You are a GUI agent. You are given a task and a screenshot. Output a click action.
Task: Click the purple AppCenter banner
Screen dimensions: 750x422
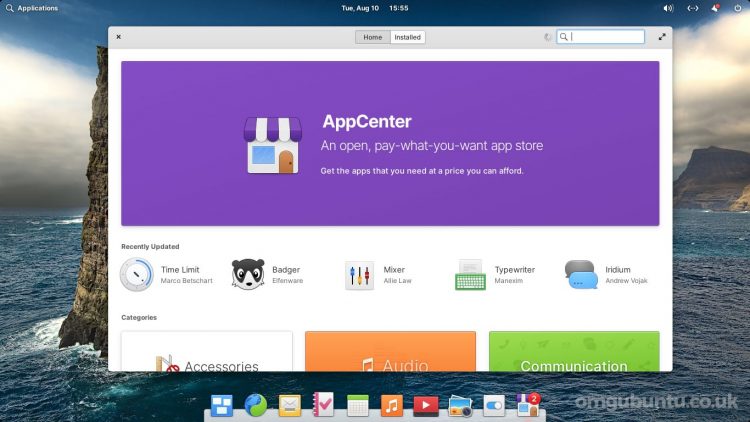(390, 144)
